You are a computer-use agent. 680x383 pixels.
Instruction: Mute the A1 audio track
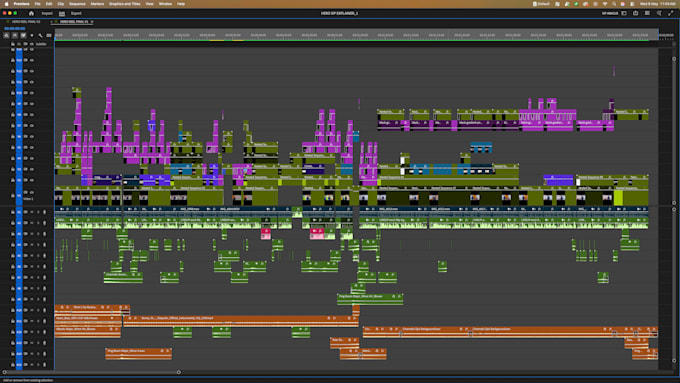tap(32, 212)
